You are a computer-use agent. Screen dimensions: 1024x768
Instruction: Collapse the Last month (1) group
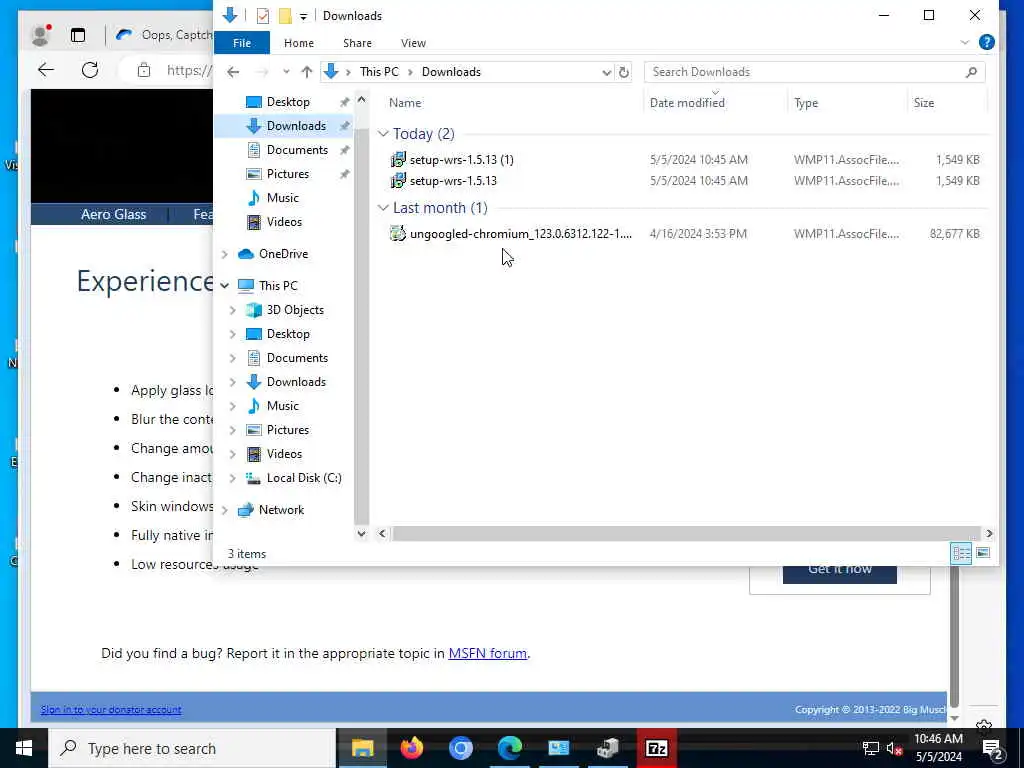[x=383, y=208]
